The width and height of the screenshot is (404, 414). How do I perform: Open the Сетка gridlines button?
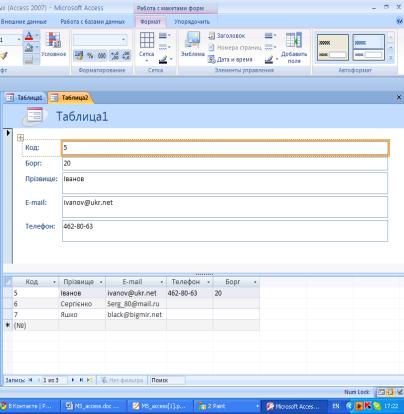(147, 46)
